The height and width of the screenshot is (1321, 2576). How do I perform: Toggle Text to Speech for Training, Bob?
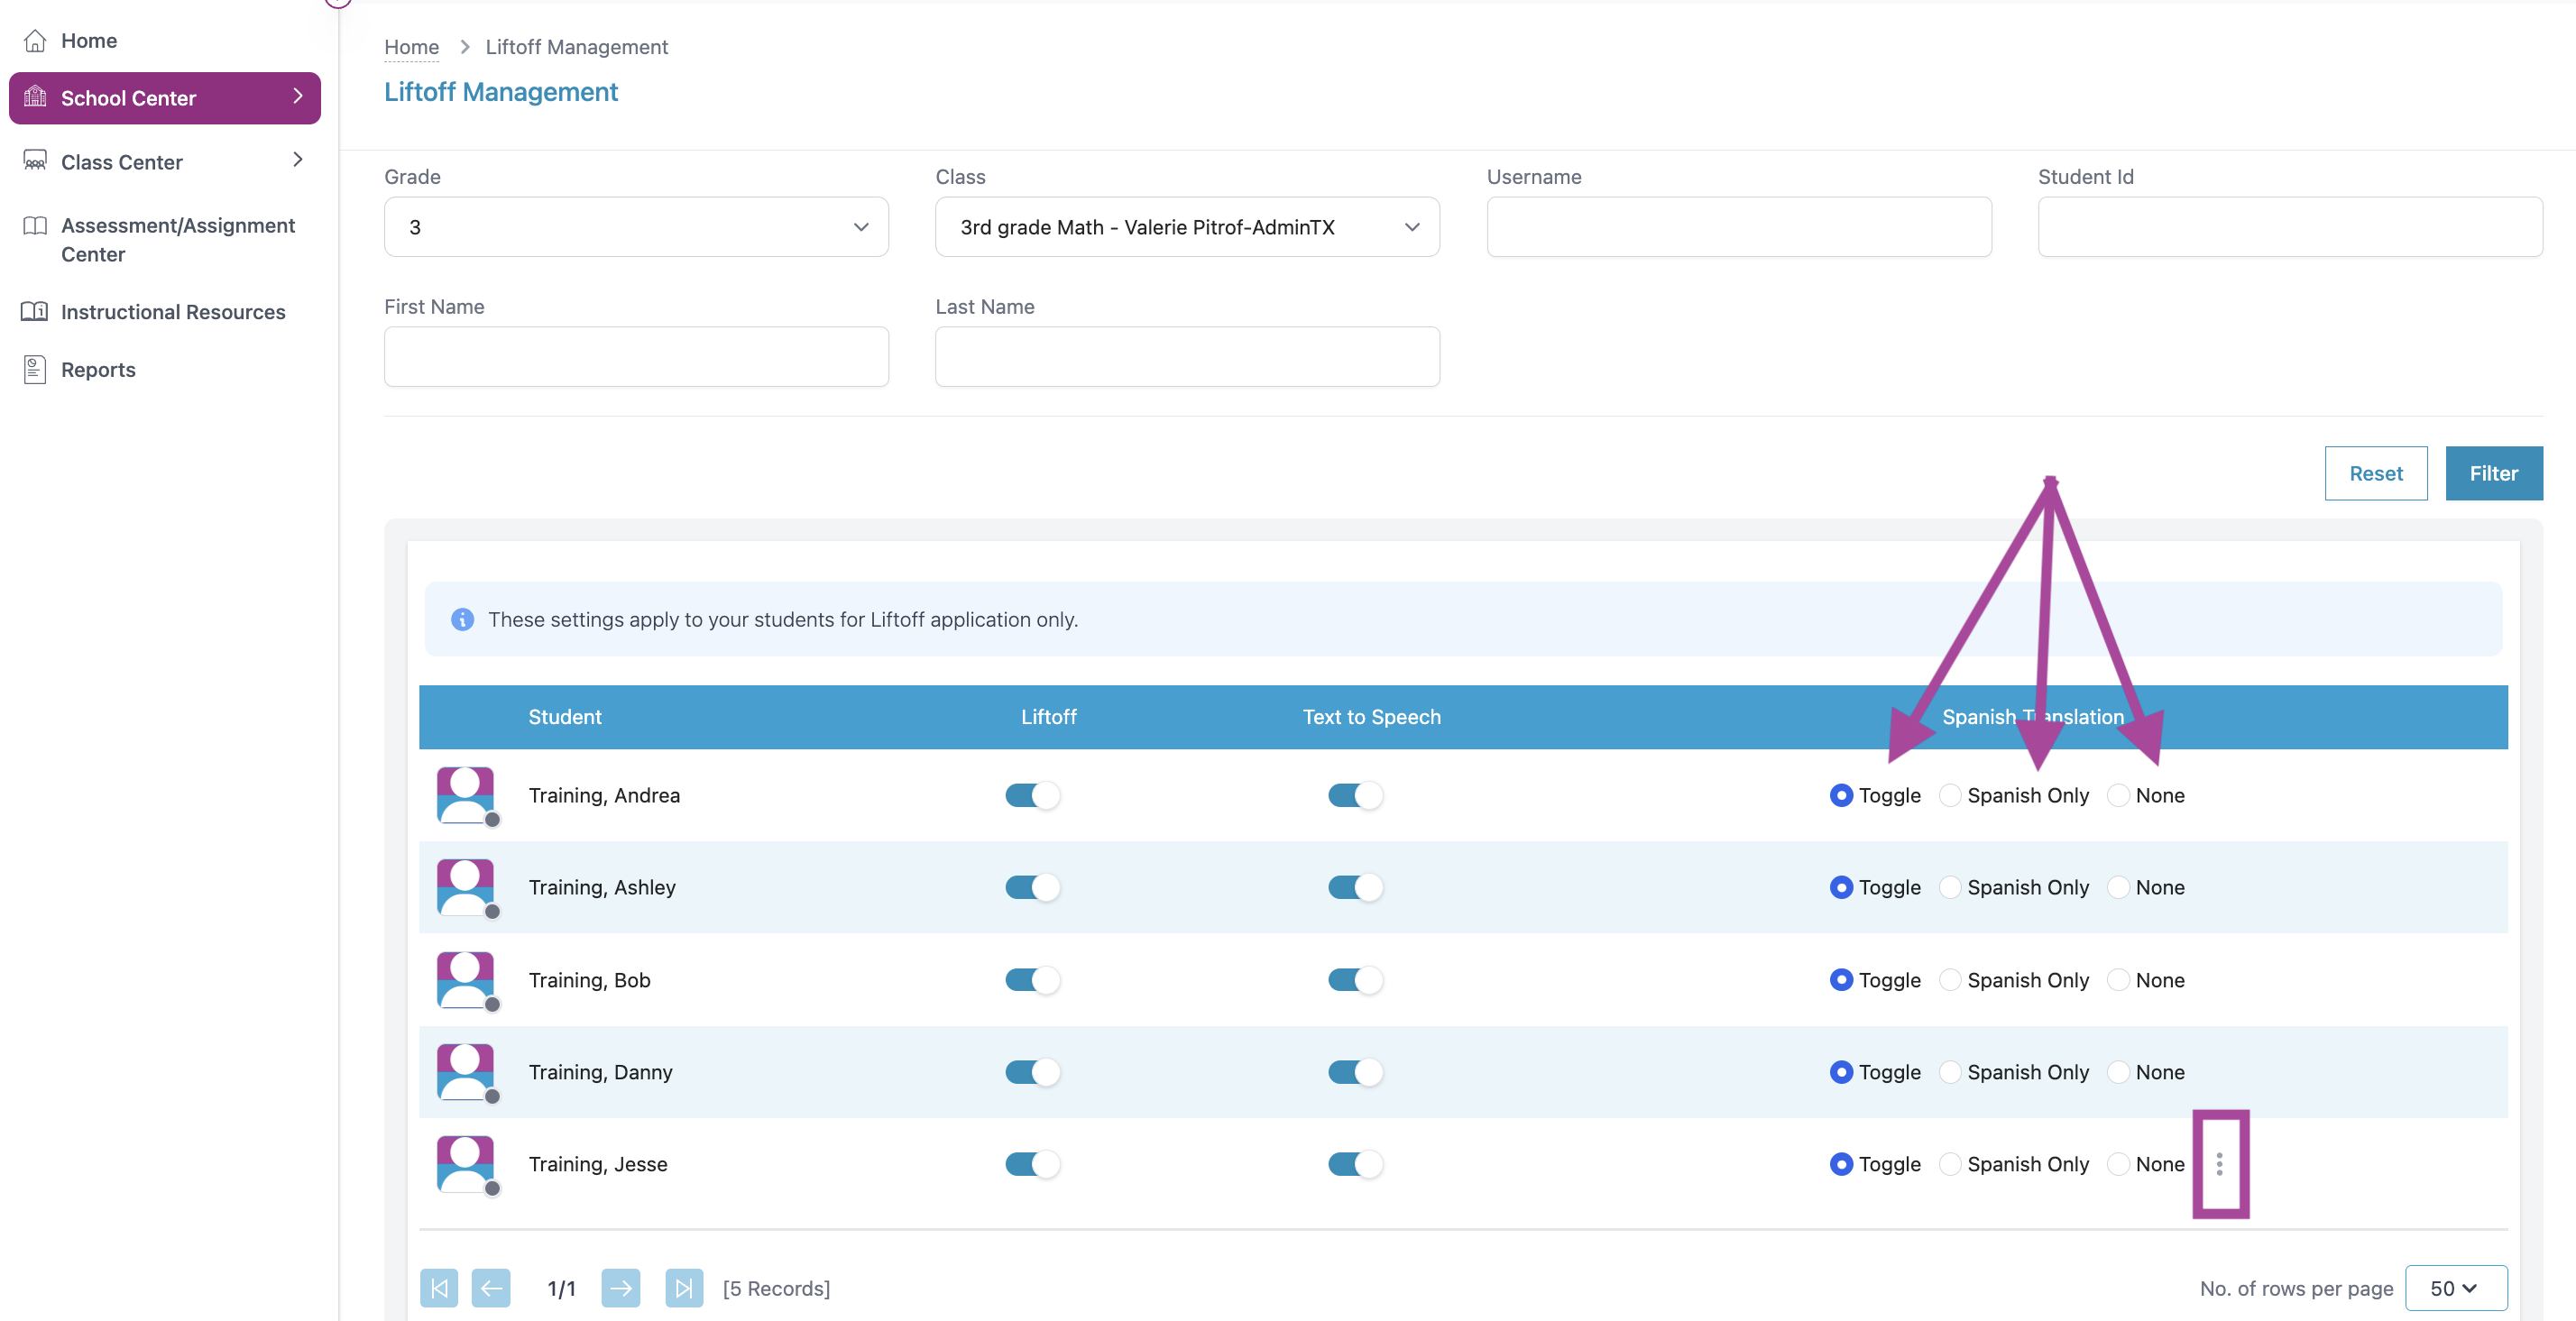pos(1355,980)
